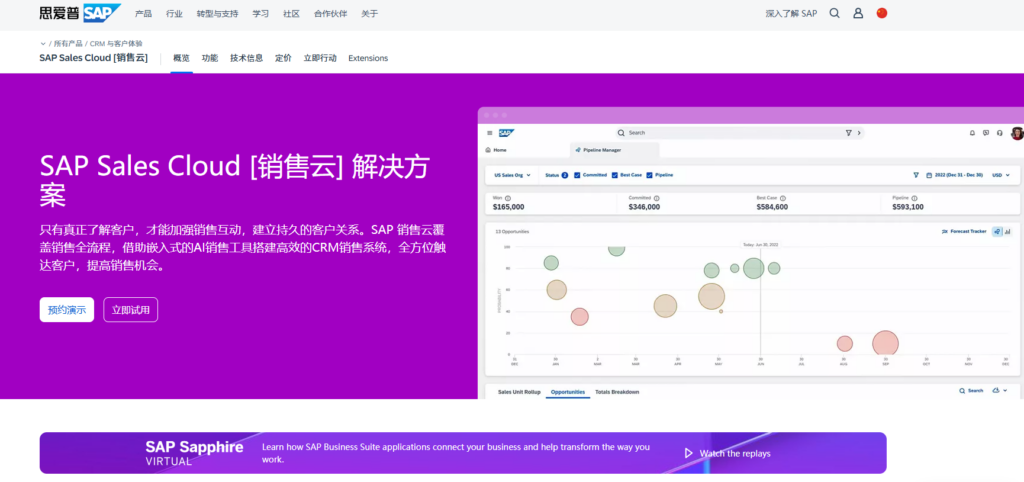Open the hamburger menu in the dashboard
Viewport: 1024px width, 482px height.
click(x=490, y=133)
